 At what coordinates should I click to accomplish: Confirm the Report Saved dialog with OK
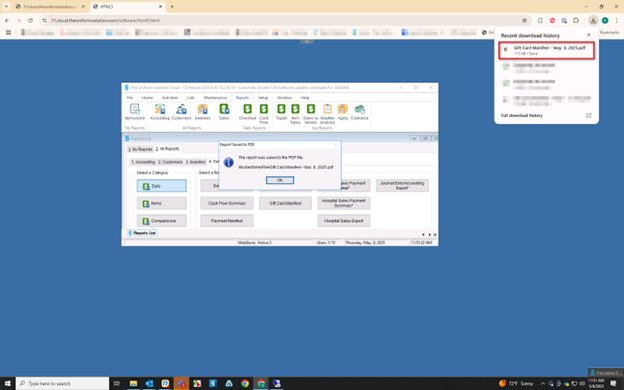pos(280,180)
